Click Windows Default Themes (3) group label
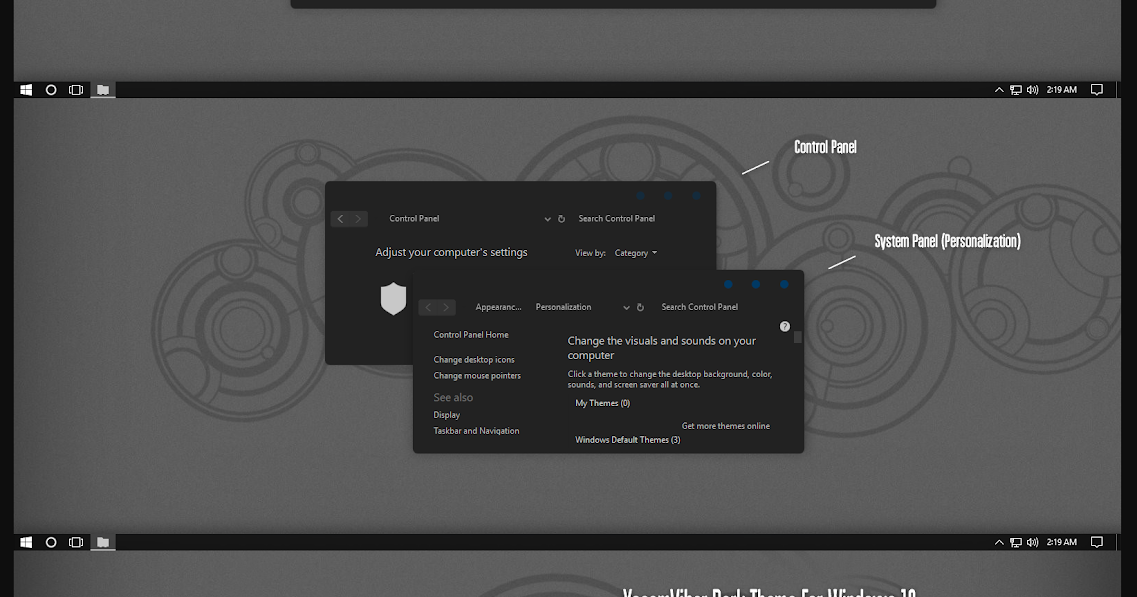Screen dimensions: 1137x597 point(628,440)
